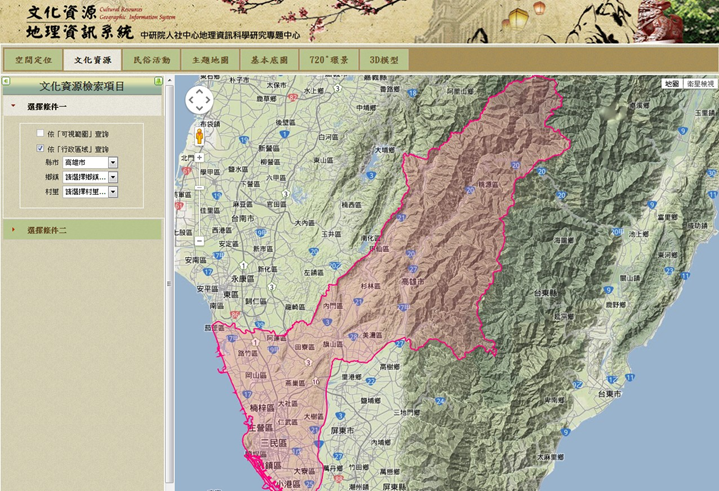Switch map to 衛星檢視 satellite view
The width and height of the screenshot is (719, 491).
coord(700,84)
